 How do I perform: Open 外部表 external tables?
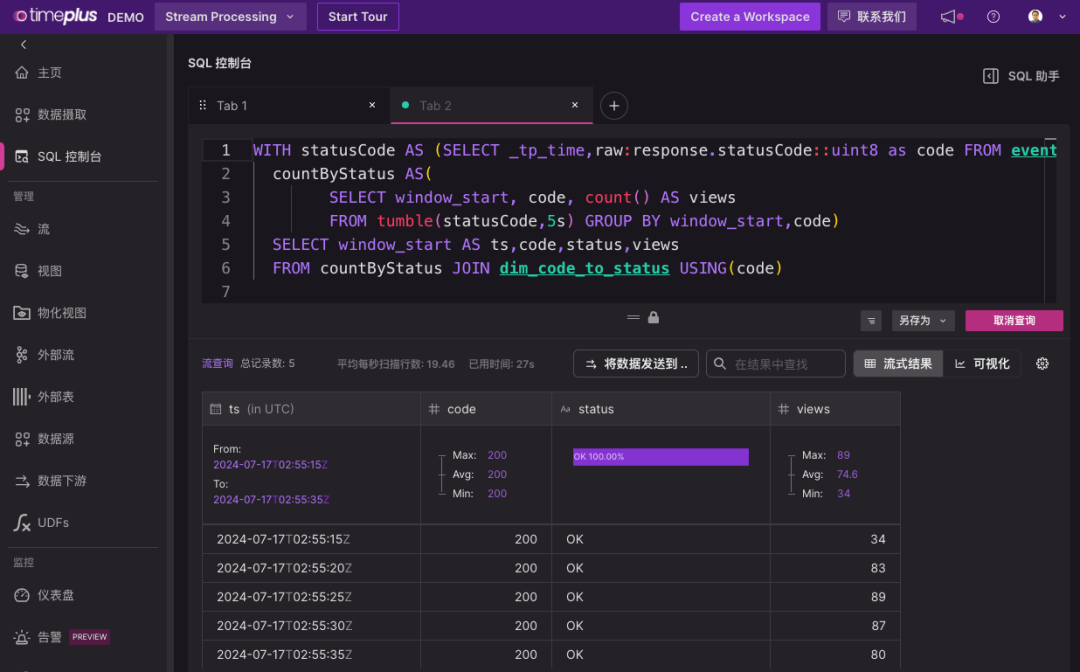[45, 397]
